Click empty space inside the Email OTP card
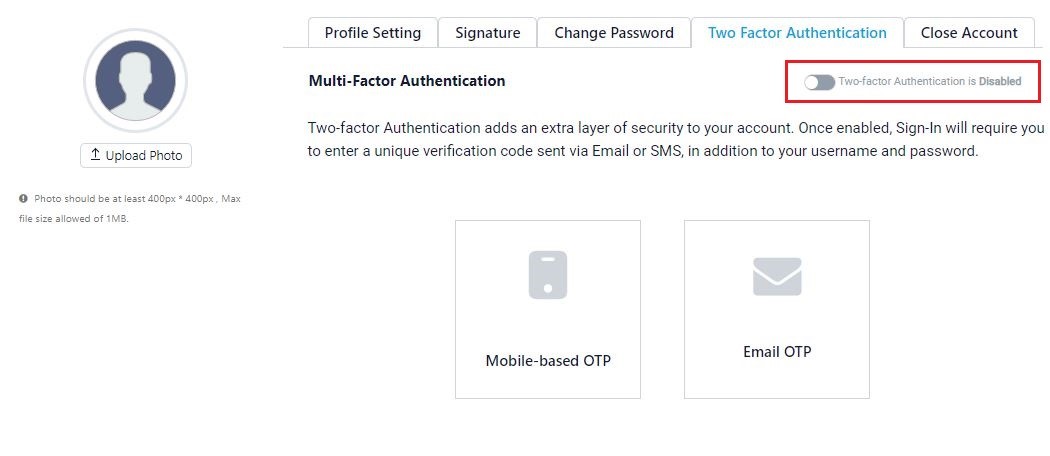This screenshot has width=1050, height=456. [x=777, y=380]
